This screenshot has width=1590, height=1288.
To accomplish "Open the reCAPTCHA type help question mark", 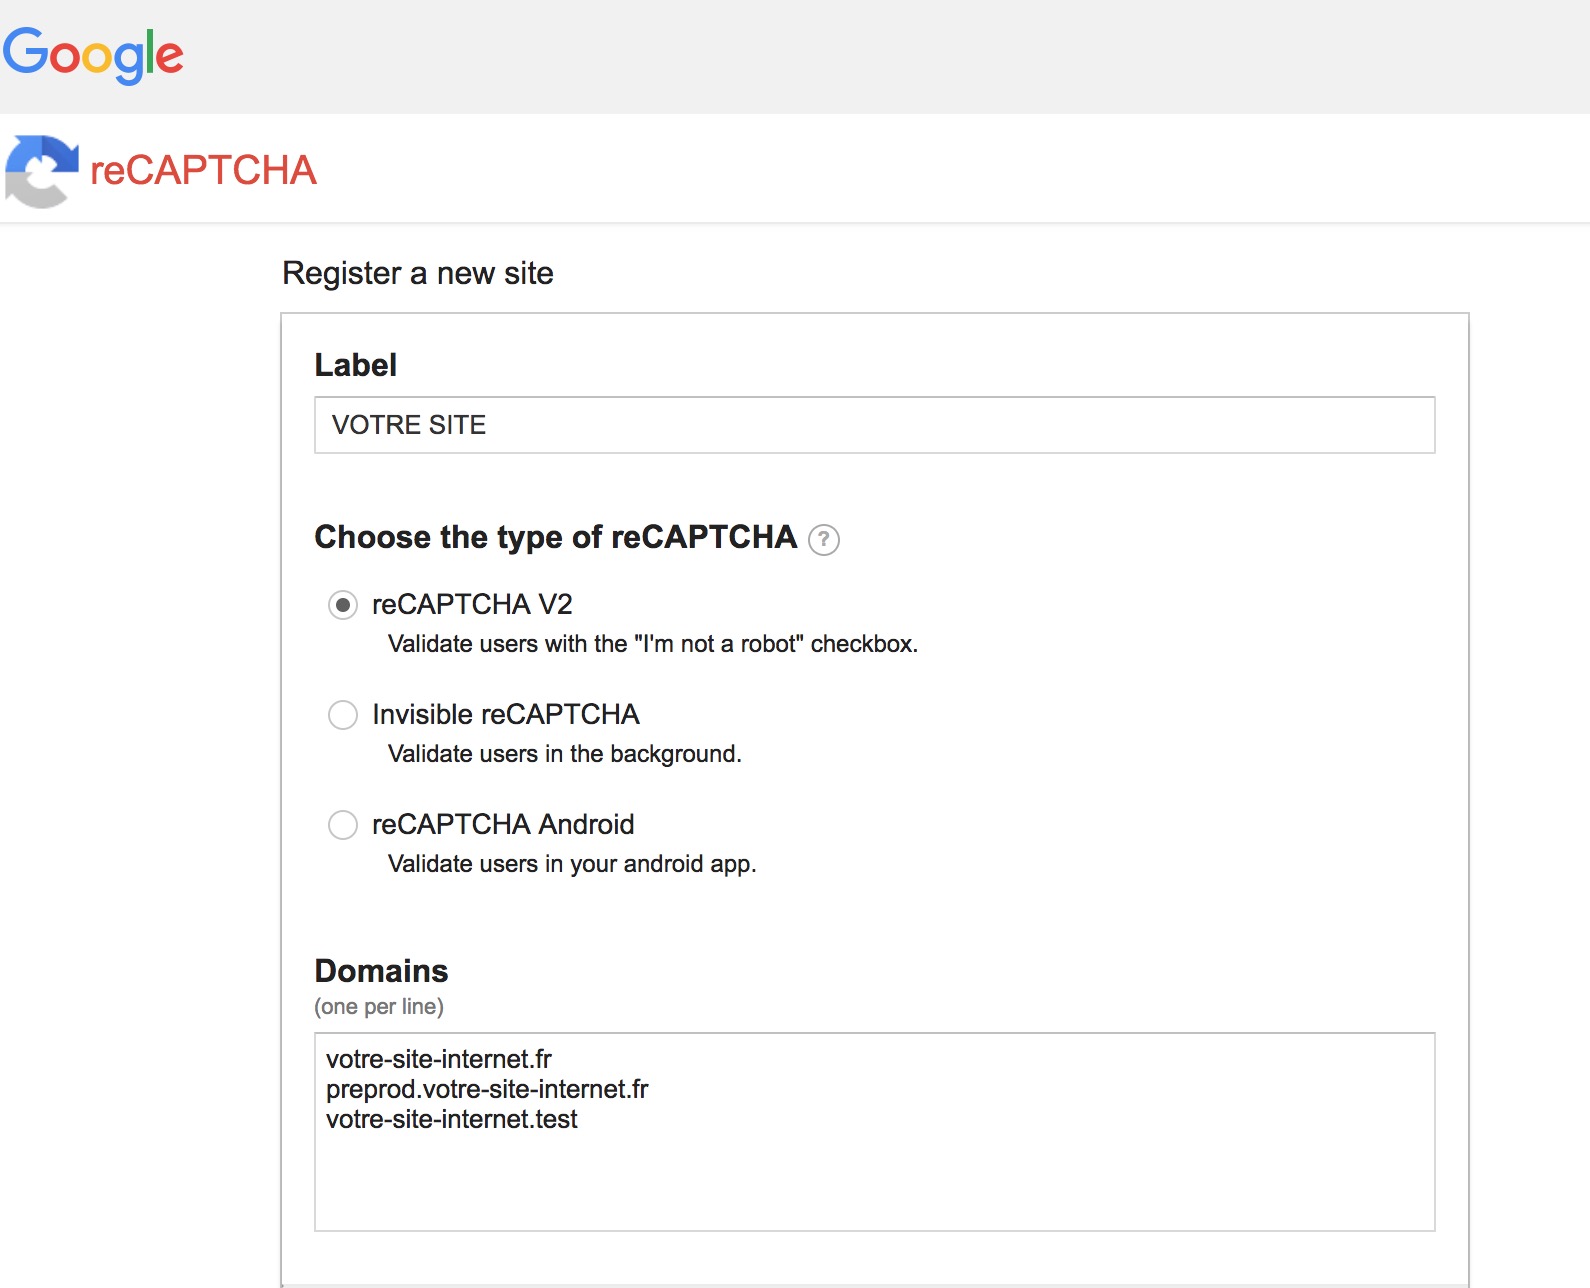I will [824, 540].
